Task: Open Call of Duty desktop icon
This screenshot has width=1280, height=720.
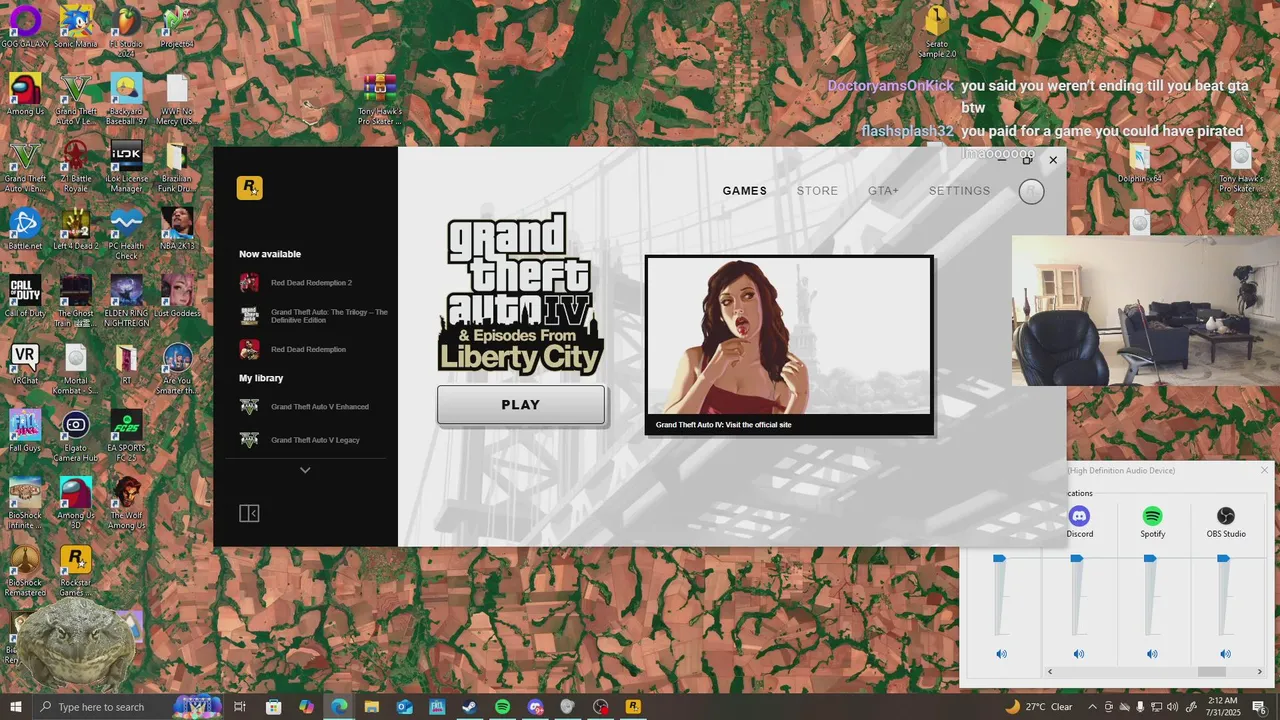Action: [25, 297]
